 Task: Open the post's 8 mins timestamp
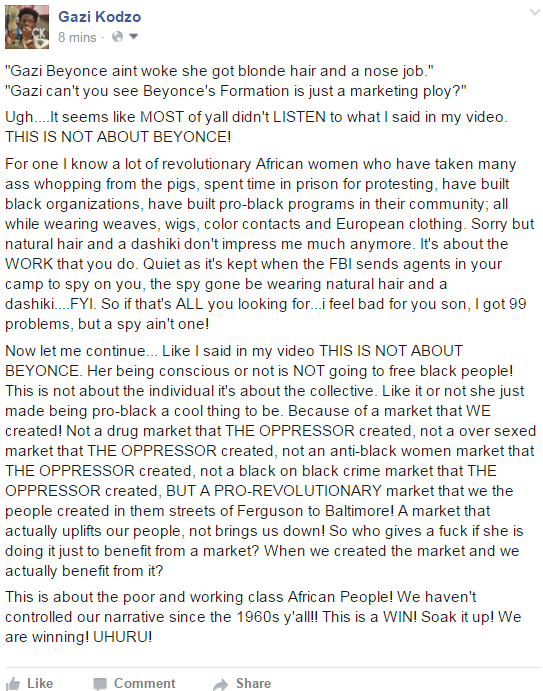pyautogui.click(x=77, y=37)
